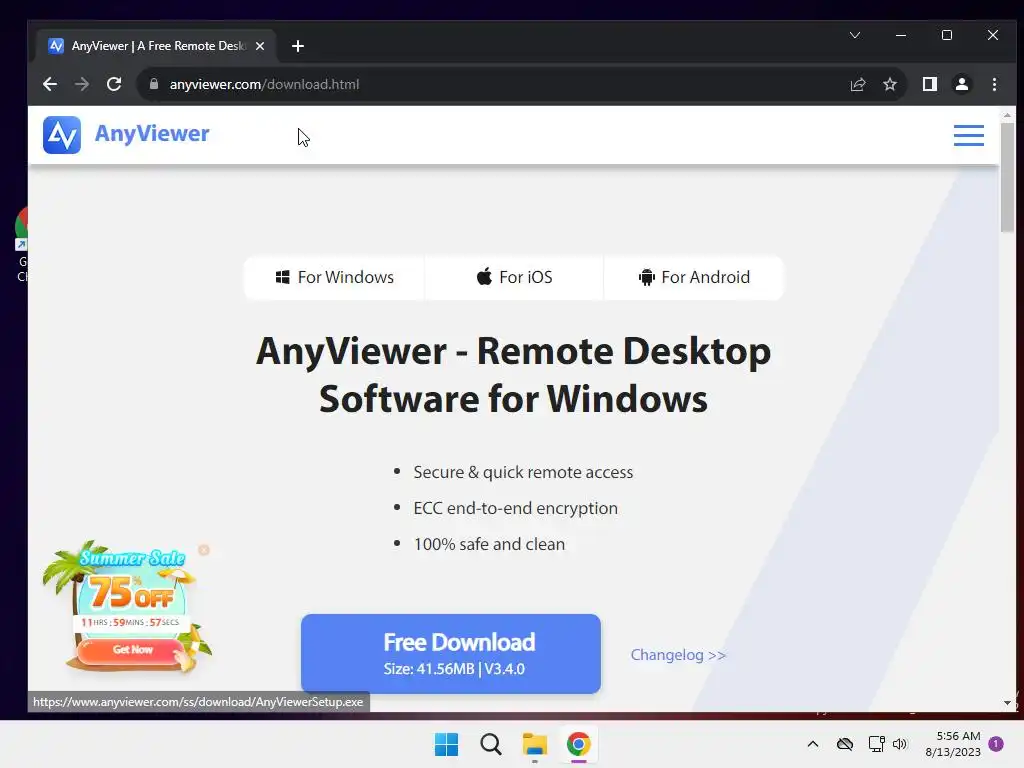Click the '100% safe and clean' text
The height and width of the screenshot is (768, 1024).
pos(489,544)
